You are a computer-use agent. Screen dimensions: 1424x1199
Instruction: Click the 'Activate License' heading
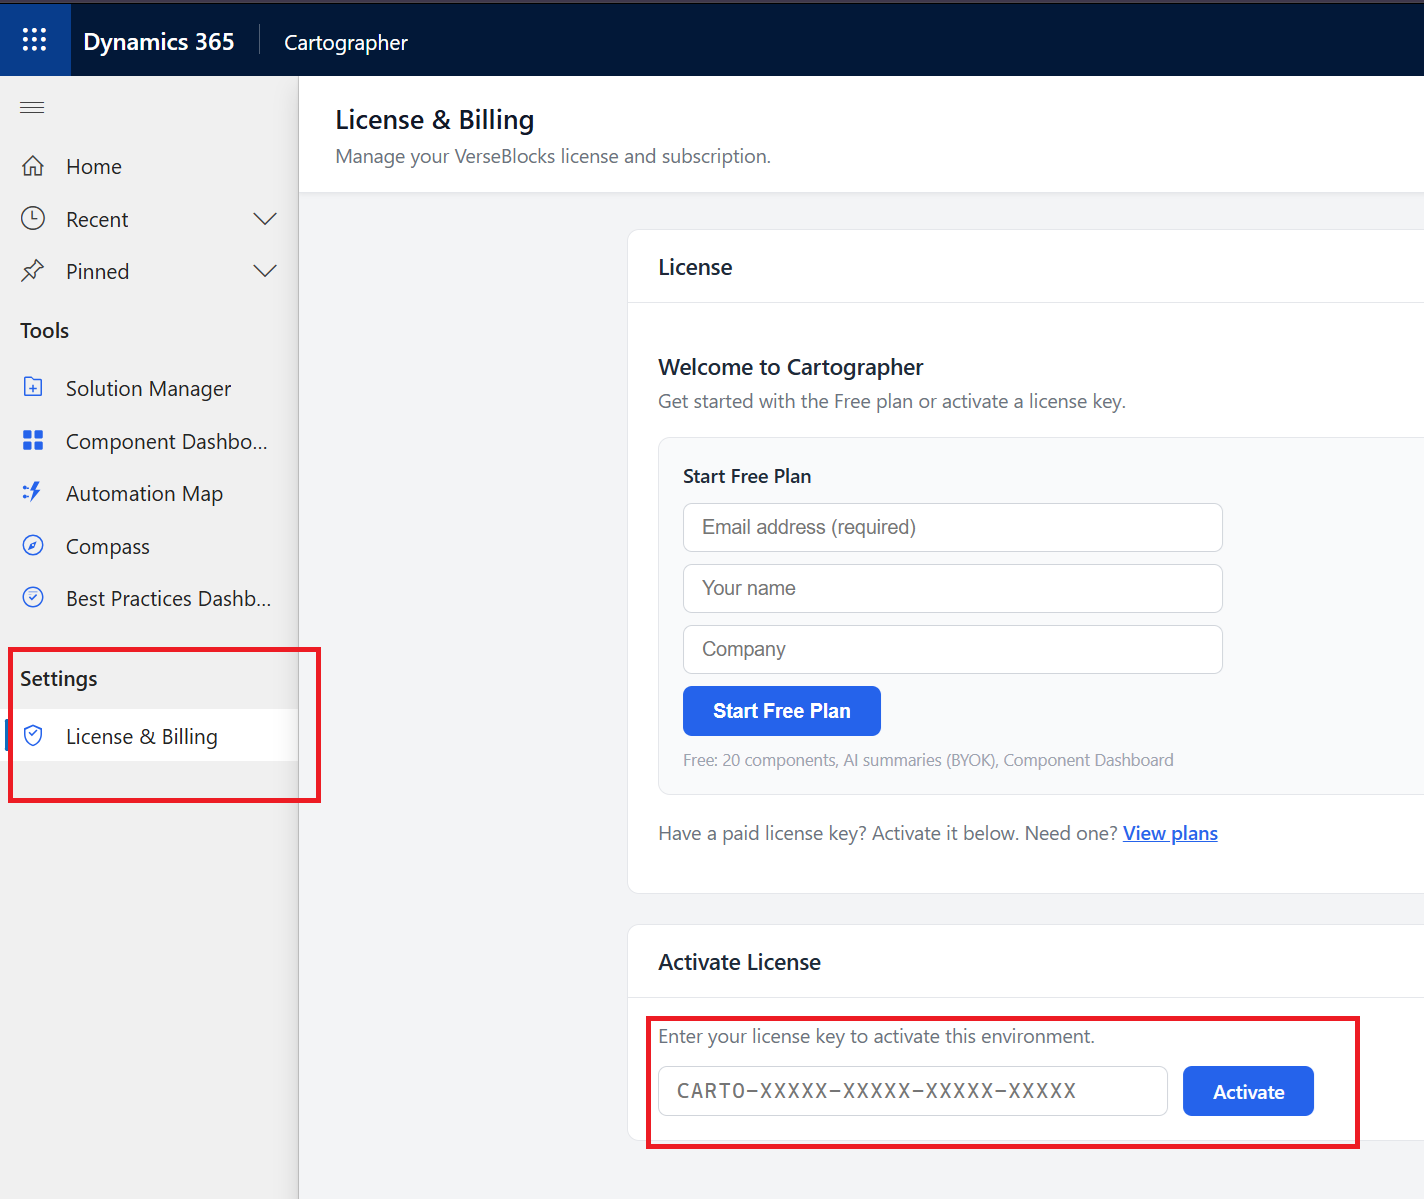[740, 962]
